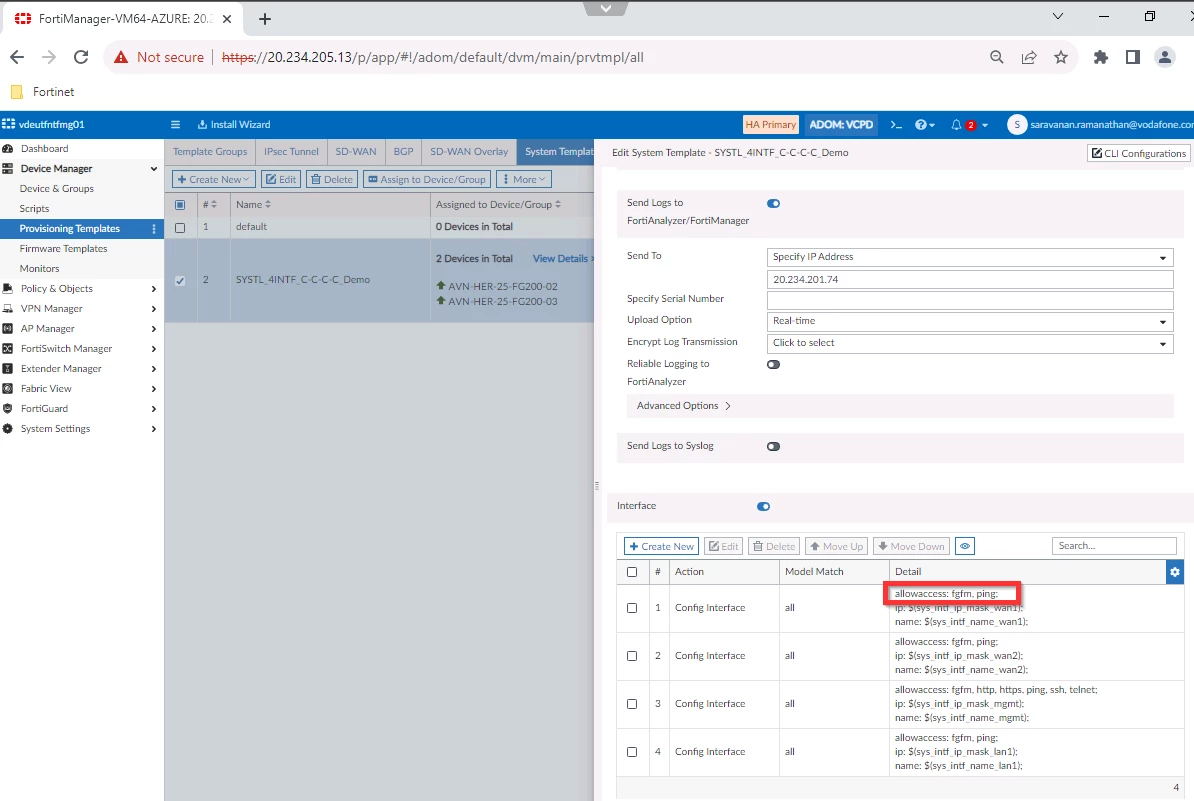The width and height of the screenshot is (1194, 801).
Task: Open Encrypt Log Transmission dropdown
Action: click(970, 343)
